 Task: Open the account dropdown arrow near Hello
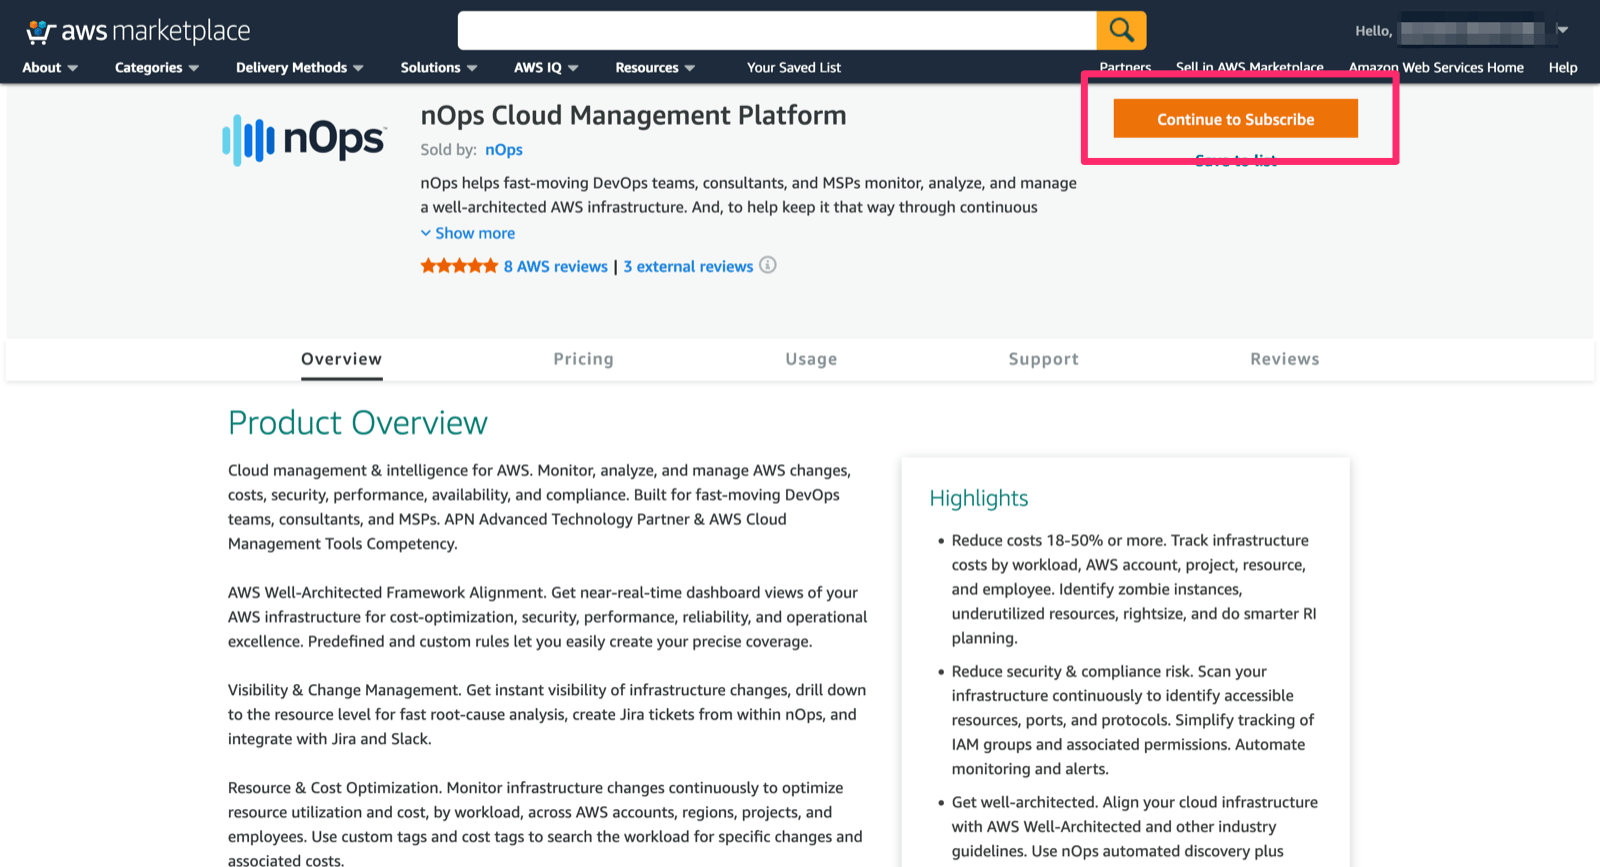1562,30
